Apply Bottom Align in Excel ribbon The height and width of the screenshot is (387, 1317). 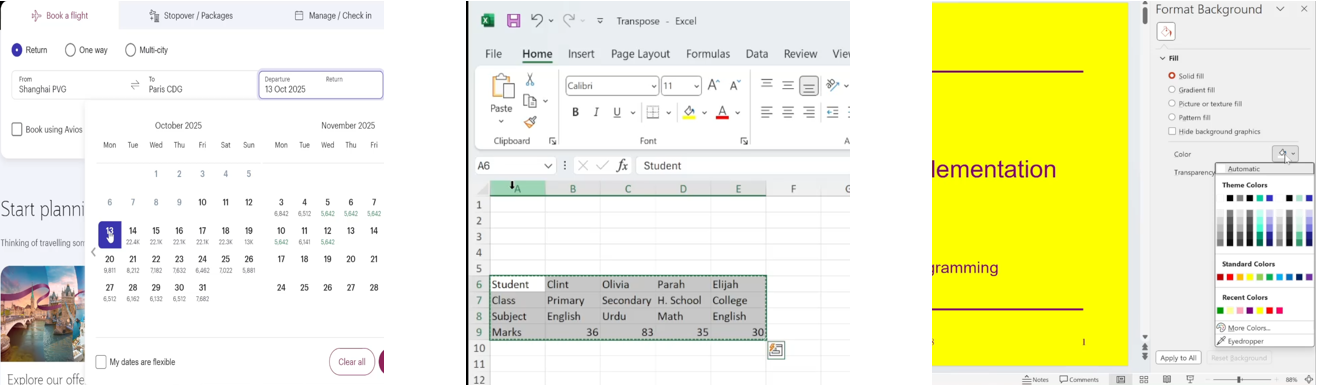point(809,85)
